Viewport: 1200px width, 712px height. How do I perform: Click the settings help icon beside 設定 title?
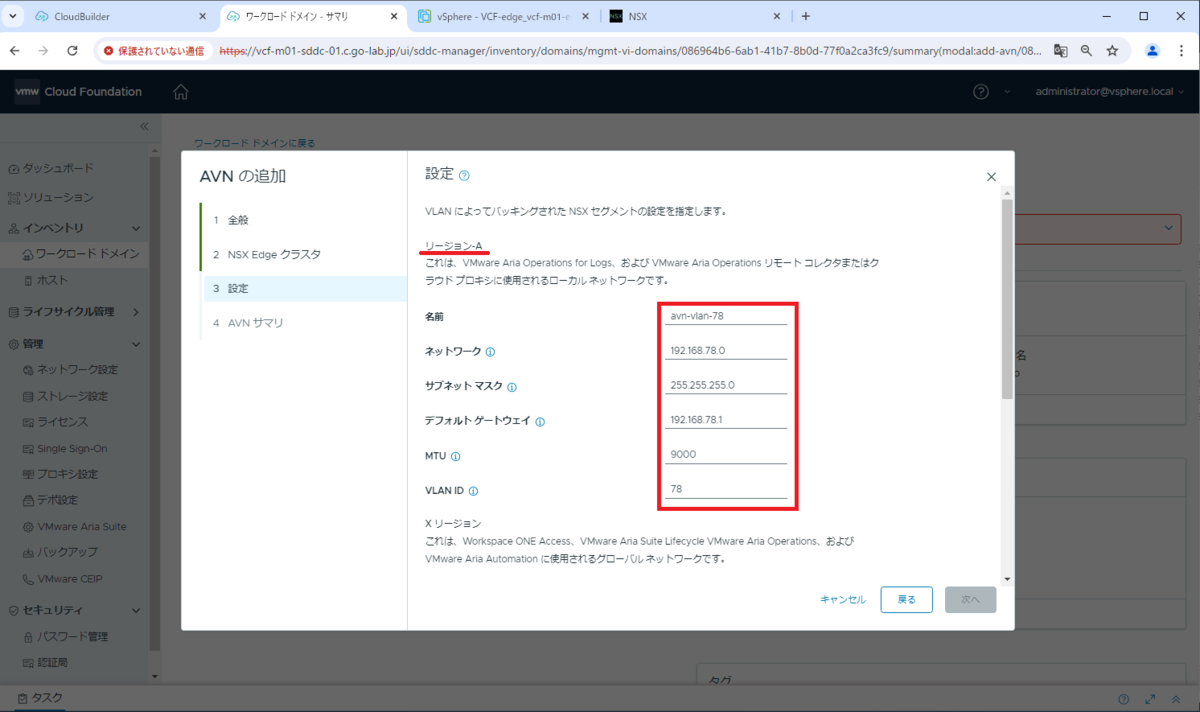tap(464, 175)
